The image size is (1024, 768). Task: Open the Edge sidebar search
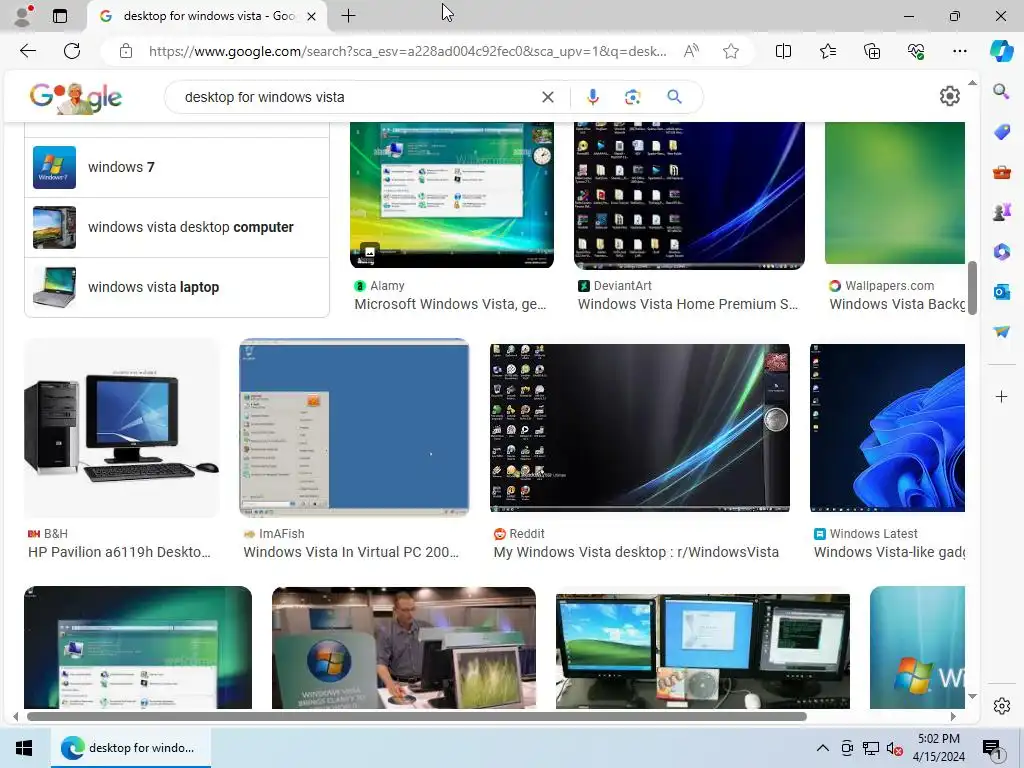click(x=1001, y=91)
